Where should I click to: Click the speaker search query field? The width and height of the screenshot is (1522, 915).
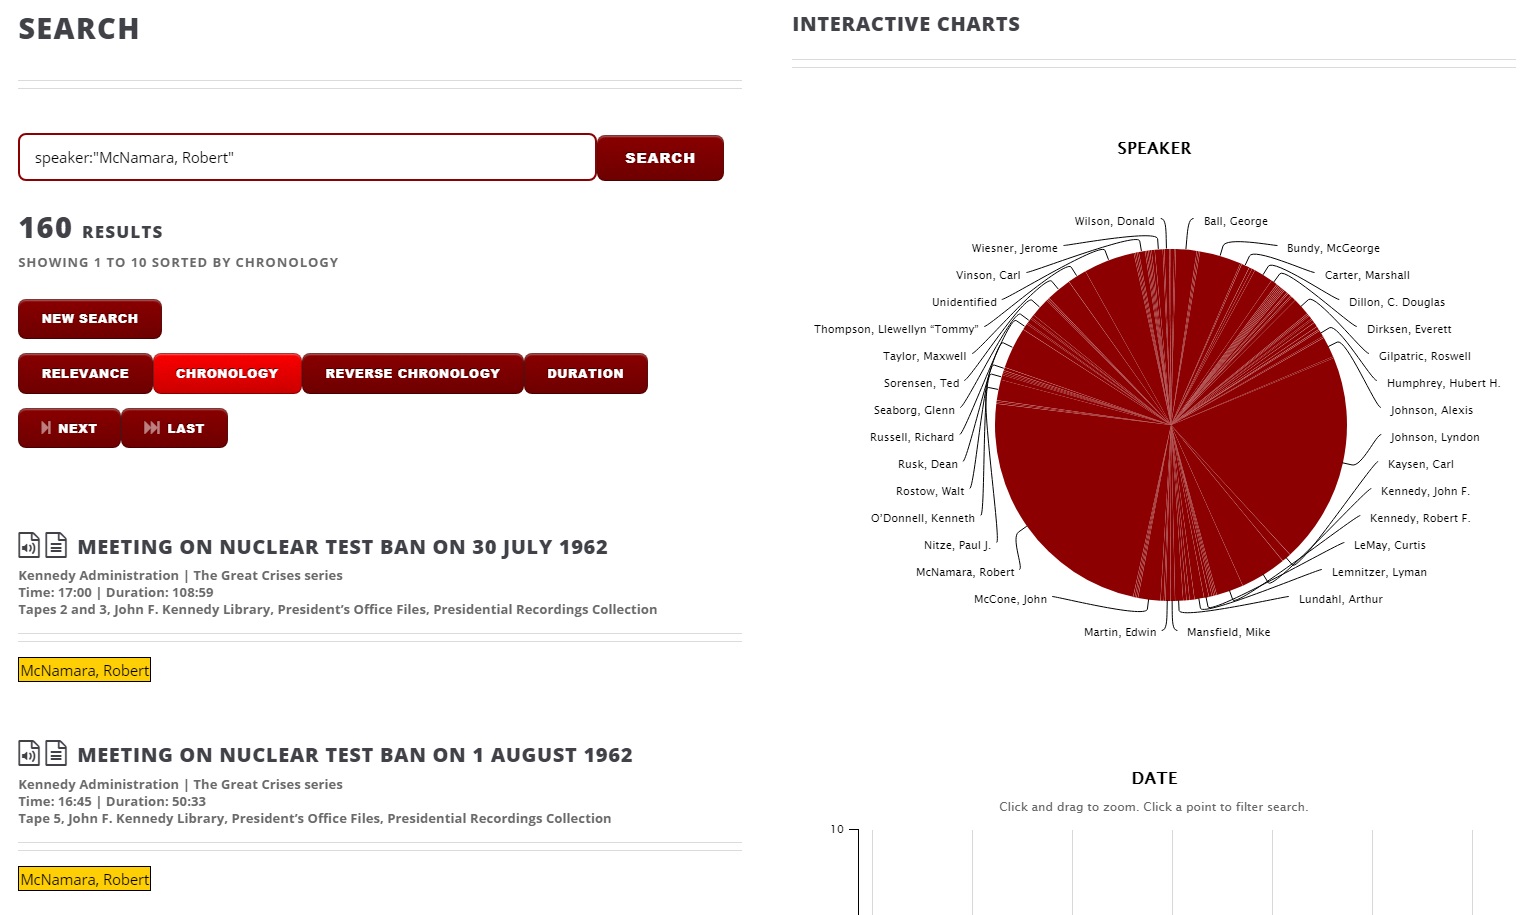[307, 158]
